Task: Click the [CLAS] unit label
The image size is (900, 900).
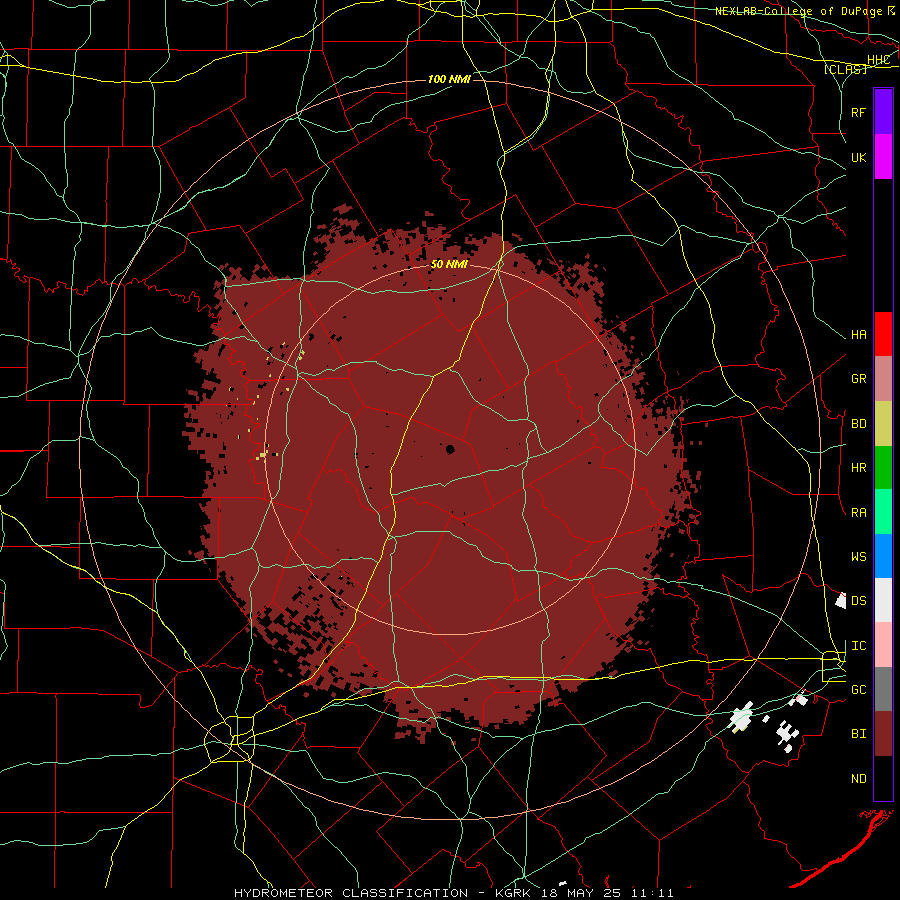Action: (x=845, y=69)
